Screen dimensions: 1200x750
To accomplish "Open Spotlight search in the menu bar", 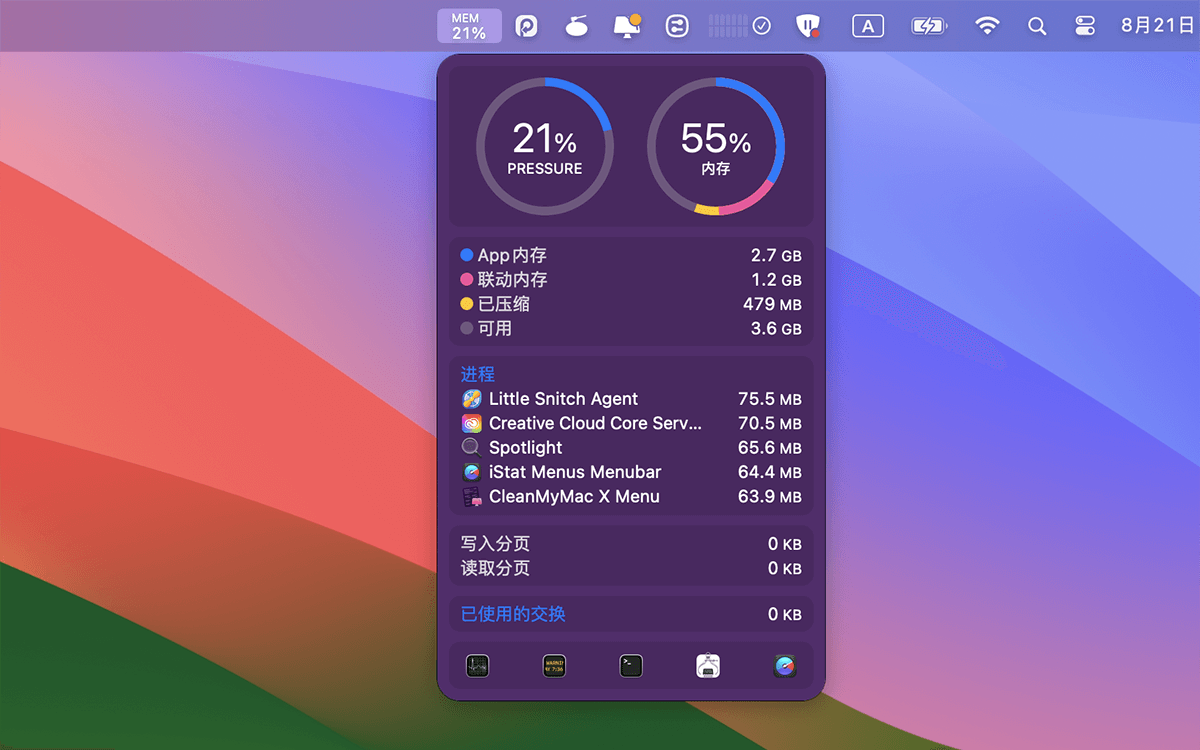I will pyautogui.click(x=1037, y=26).
